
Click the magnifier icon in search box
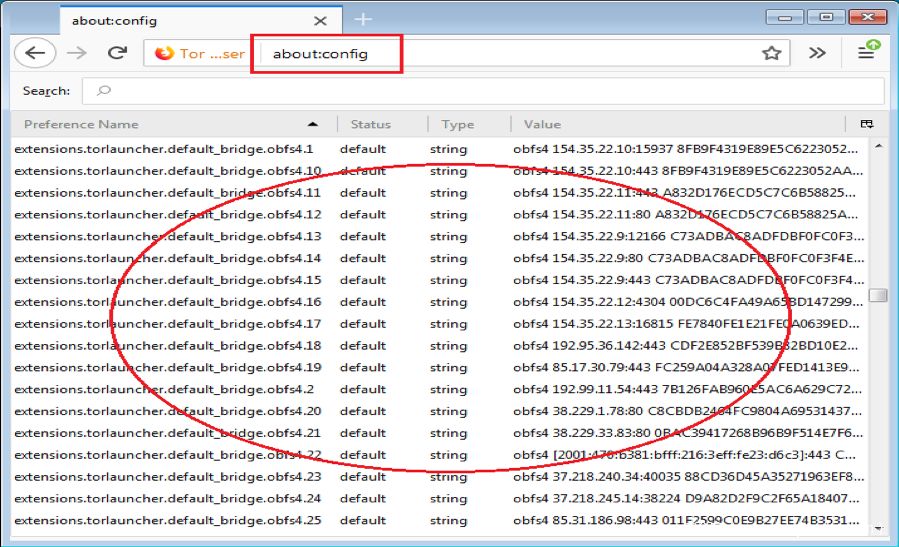[103, 91]
